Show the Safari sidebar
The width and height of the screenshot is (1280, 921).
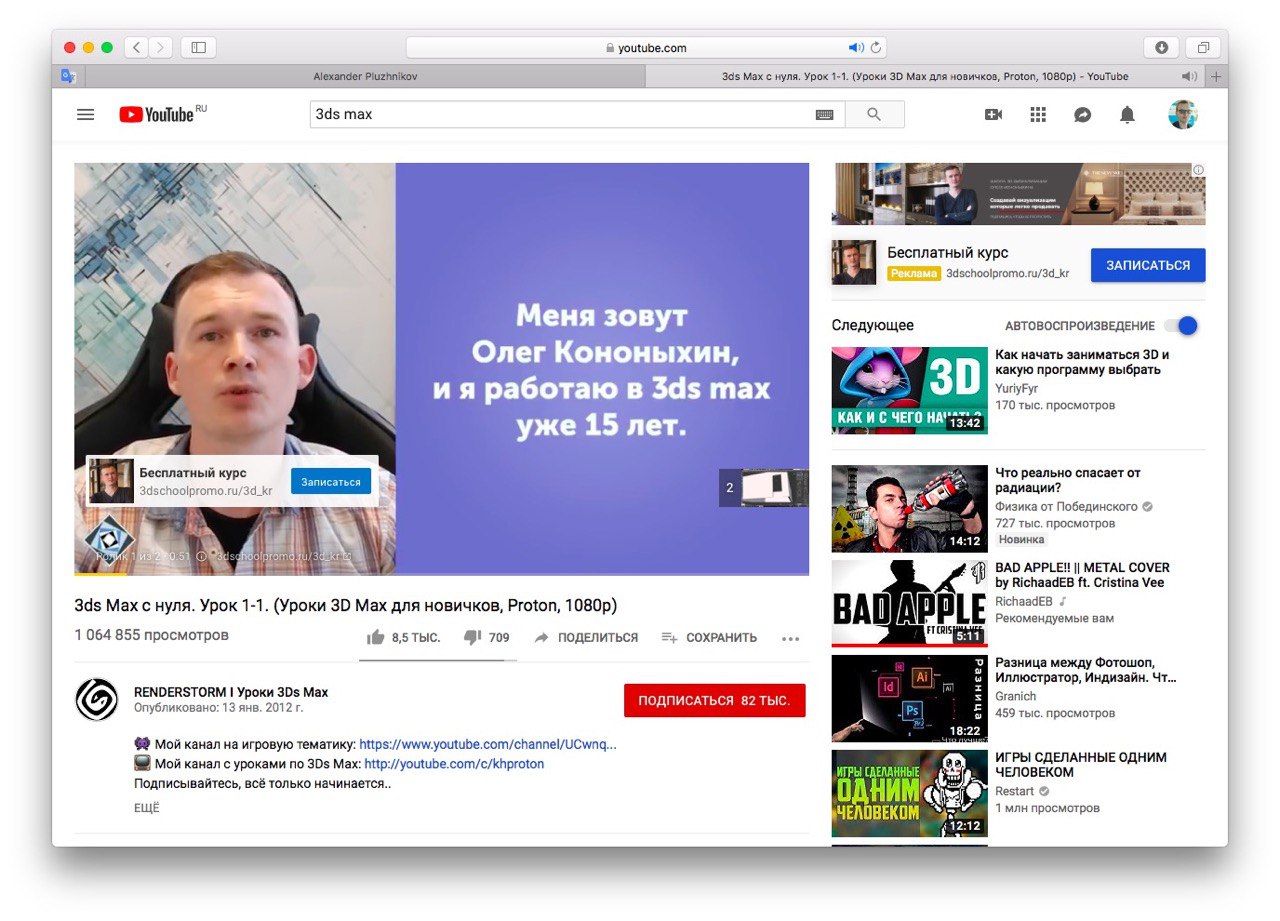pyautogui.click(x=198, y=47)
